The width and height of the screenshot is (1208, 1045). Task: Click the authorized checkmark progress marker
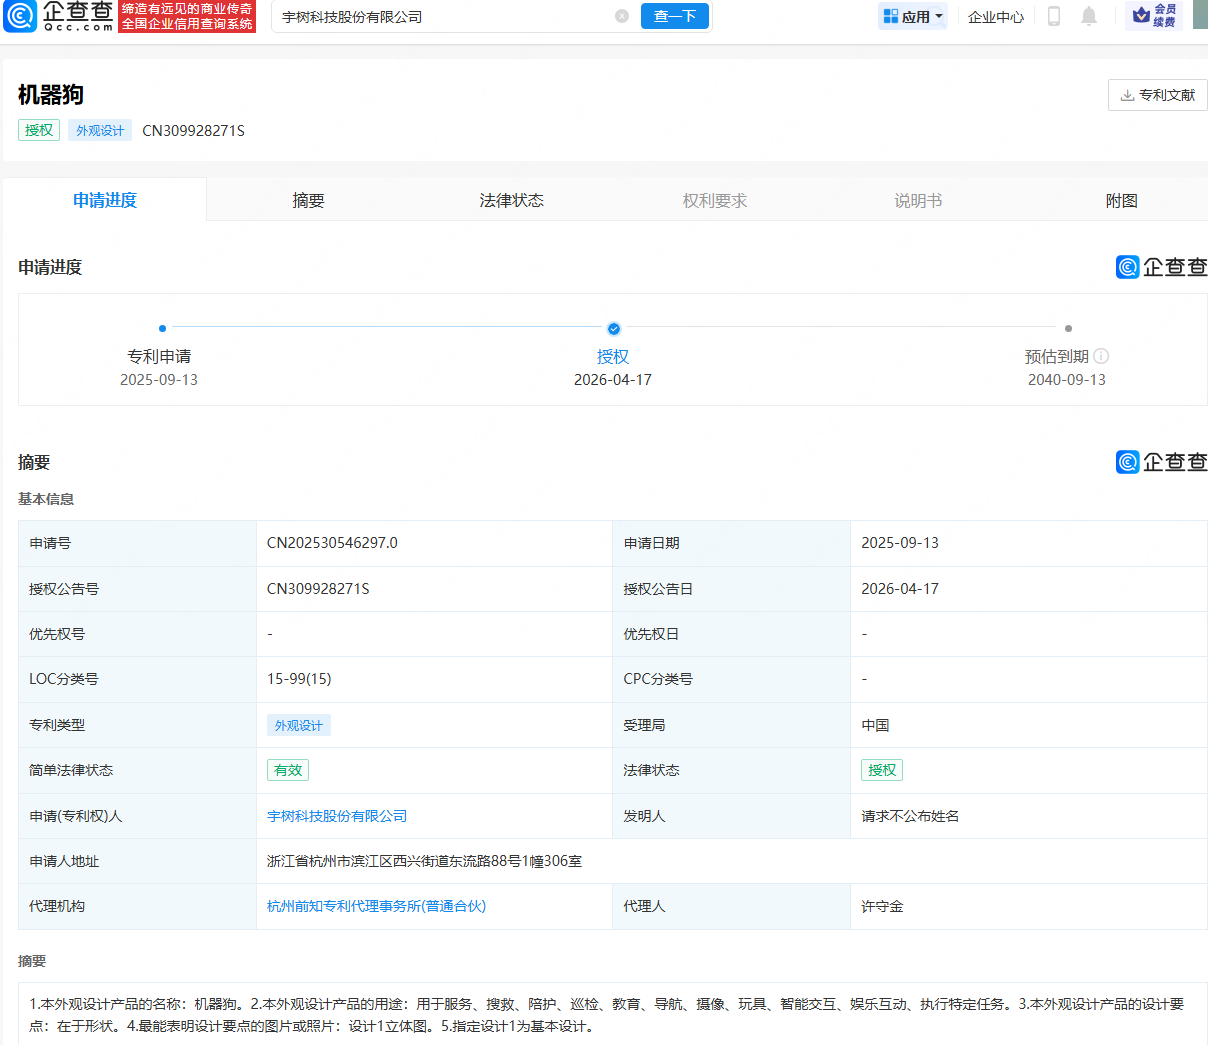[613, 329]
